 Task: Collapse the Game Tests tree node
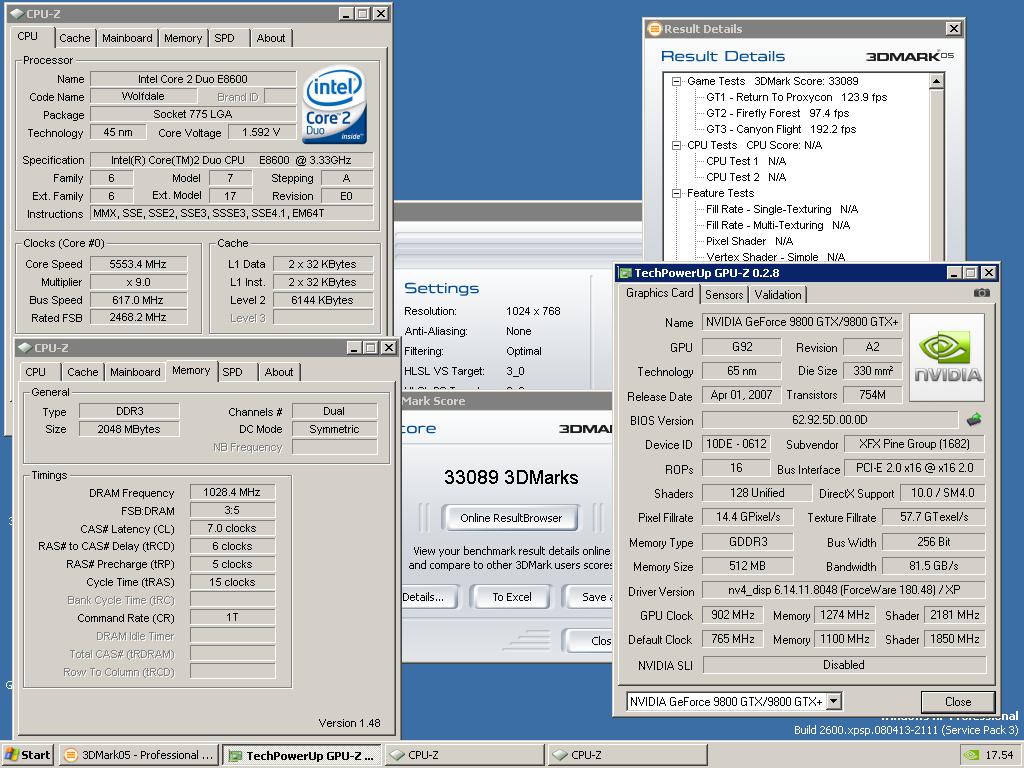point(677,81)
